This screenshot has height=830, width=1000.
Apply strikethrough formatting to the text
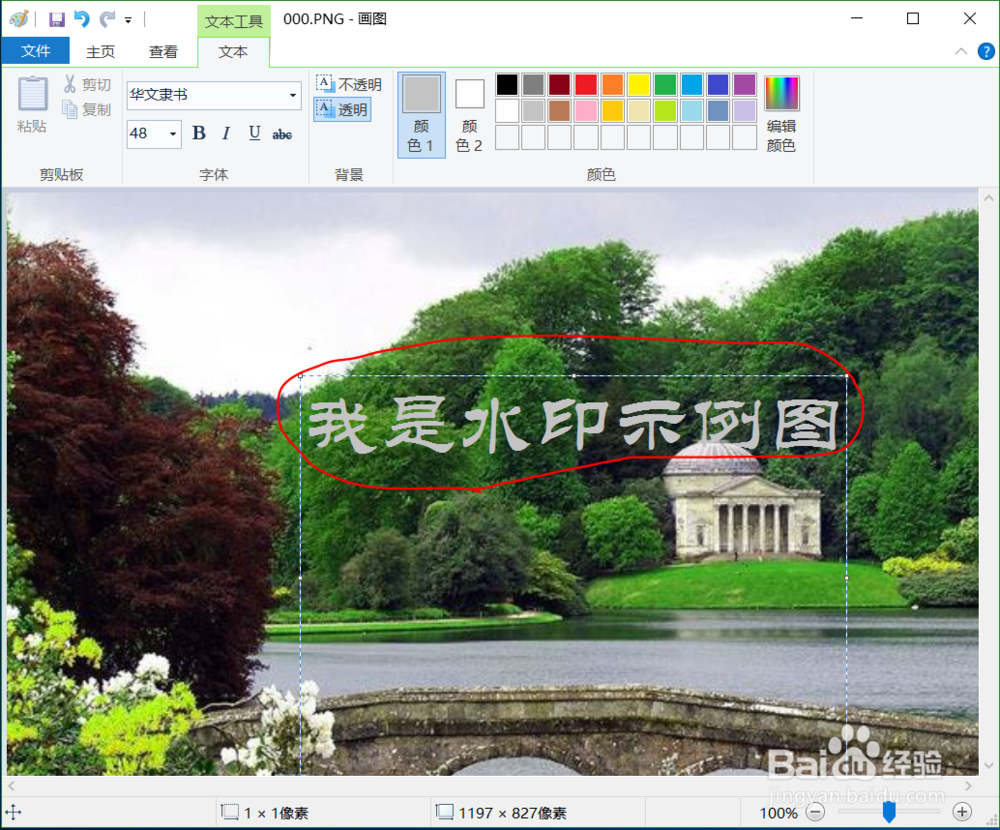[282, 133]
